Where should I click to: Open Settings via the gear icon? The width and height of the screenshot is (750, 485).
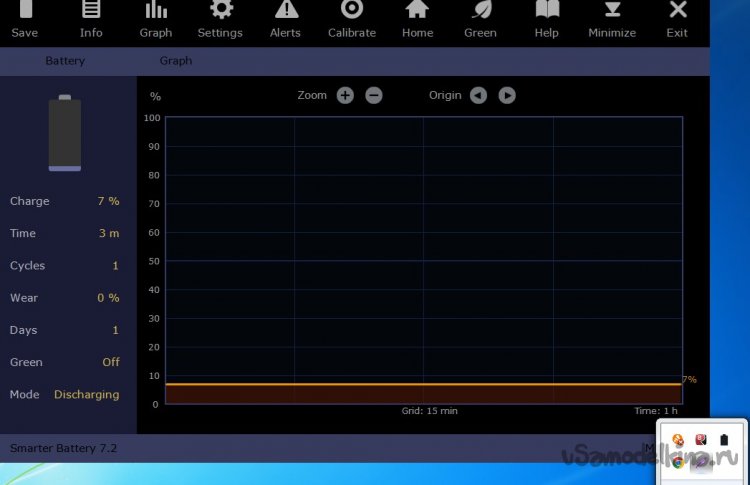point(220,18)
